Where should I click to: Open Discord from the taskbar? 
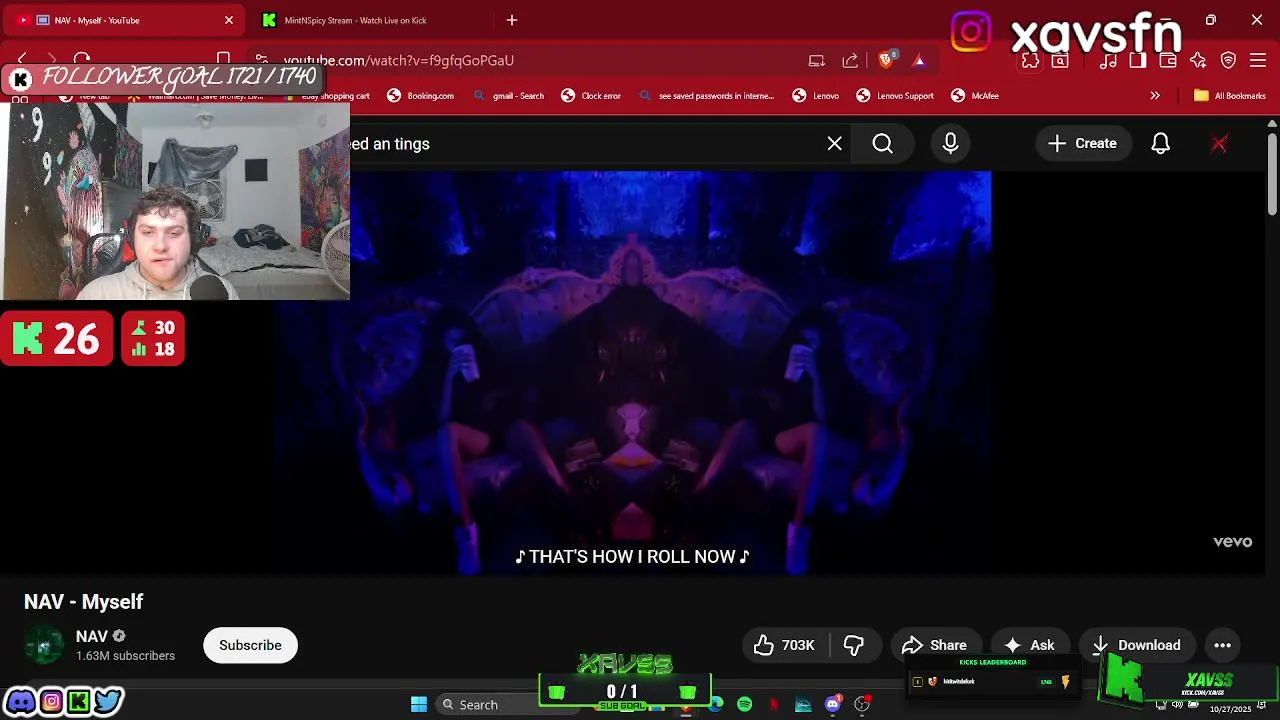pyautogui.click(x=832, y=704)
